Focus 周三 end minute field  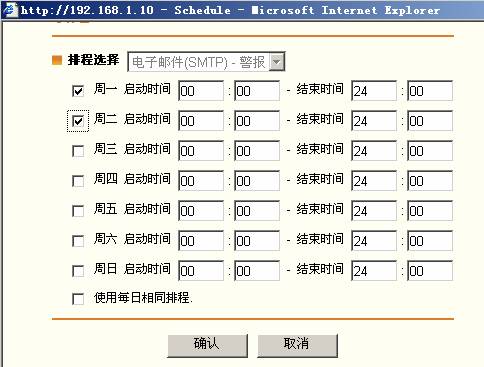pyautogui.click(x=430, y=150)
